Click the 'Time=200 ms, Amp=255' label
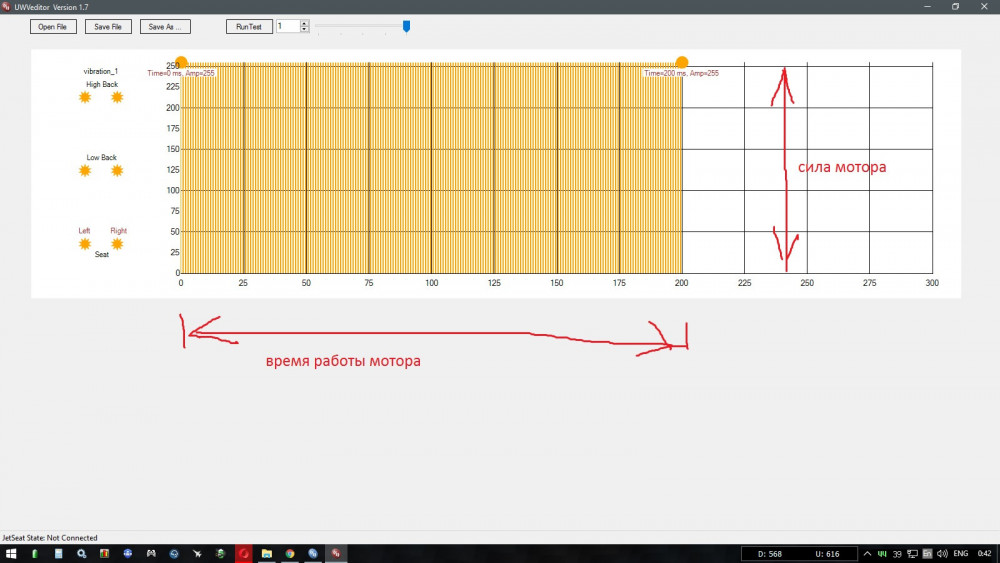Viewport: 1000px width, 563px height. [x=681, y=73]
